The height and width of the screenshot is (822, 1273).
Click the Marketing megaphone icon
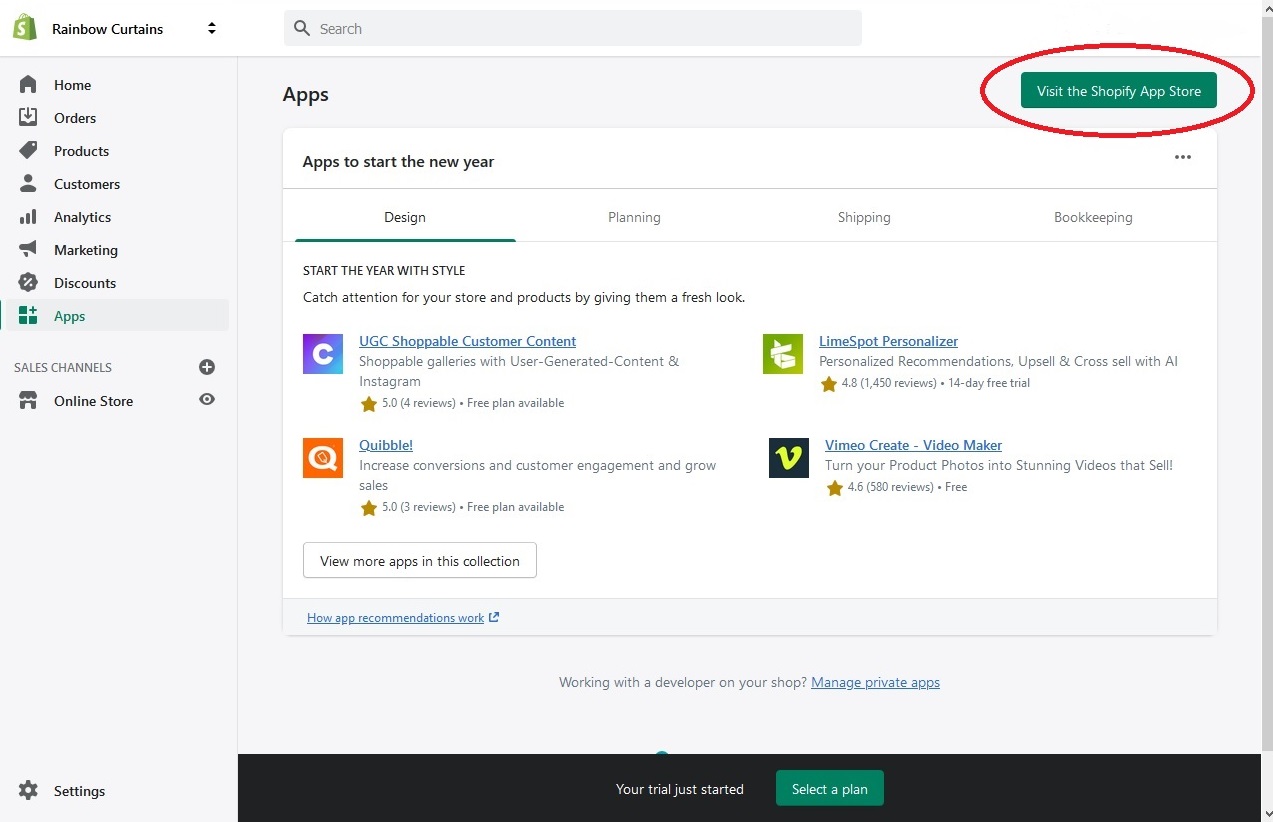click(28, 250)
